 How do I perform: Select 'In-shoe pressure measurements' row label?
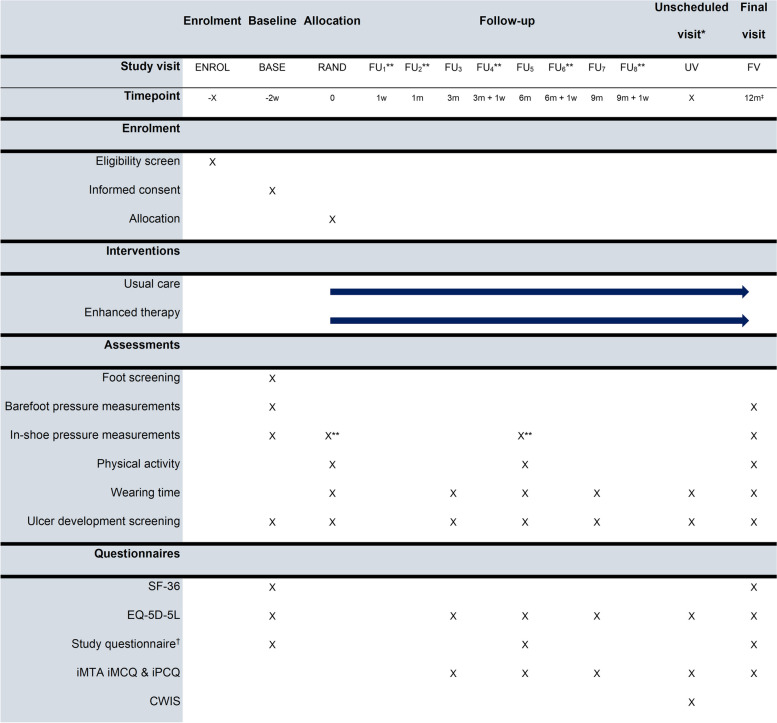(95, 435)
